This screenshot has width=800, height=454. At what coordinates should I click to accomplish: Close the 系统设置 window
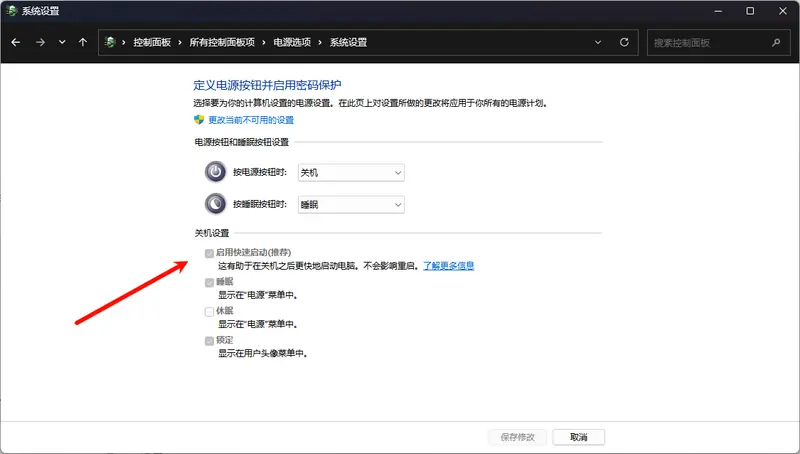pos(783,11)
